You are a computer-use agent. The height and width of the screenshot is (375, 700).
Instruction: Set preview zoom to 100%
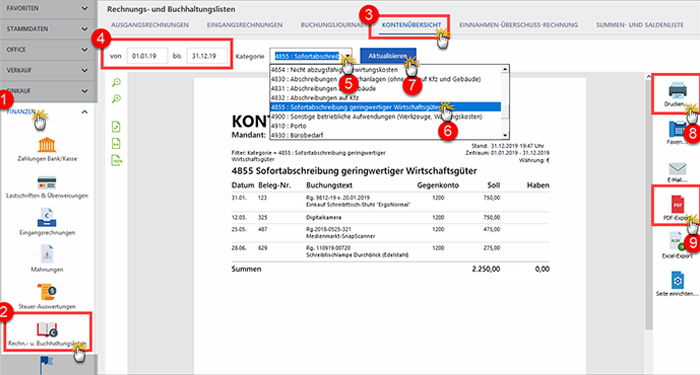point(117,160)
